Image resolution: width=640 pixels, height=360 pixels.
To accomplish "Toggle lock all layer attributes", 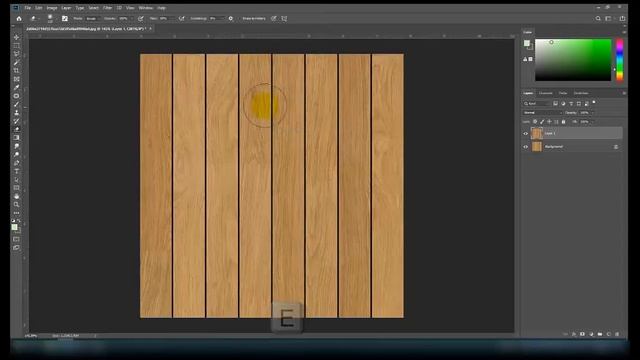I will point(564,122).
